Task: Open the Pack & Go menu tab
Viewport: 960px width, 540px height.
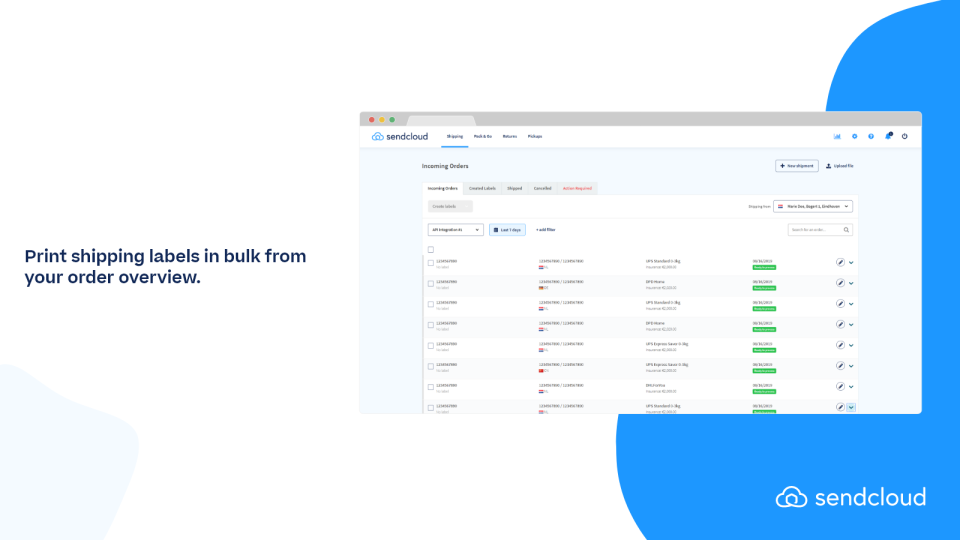Action: coord(482,137)
